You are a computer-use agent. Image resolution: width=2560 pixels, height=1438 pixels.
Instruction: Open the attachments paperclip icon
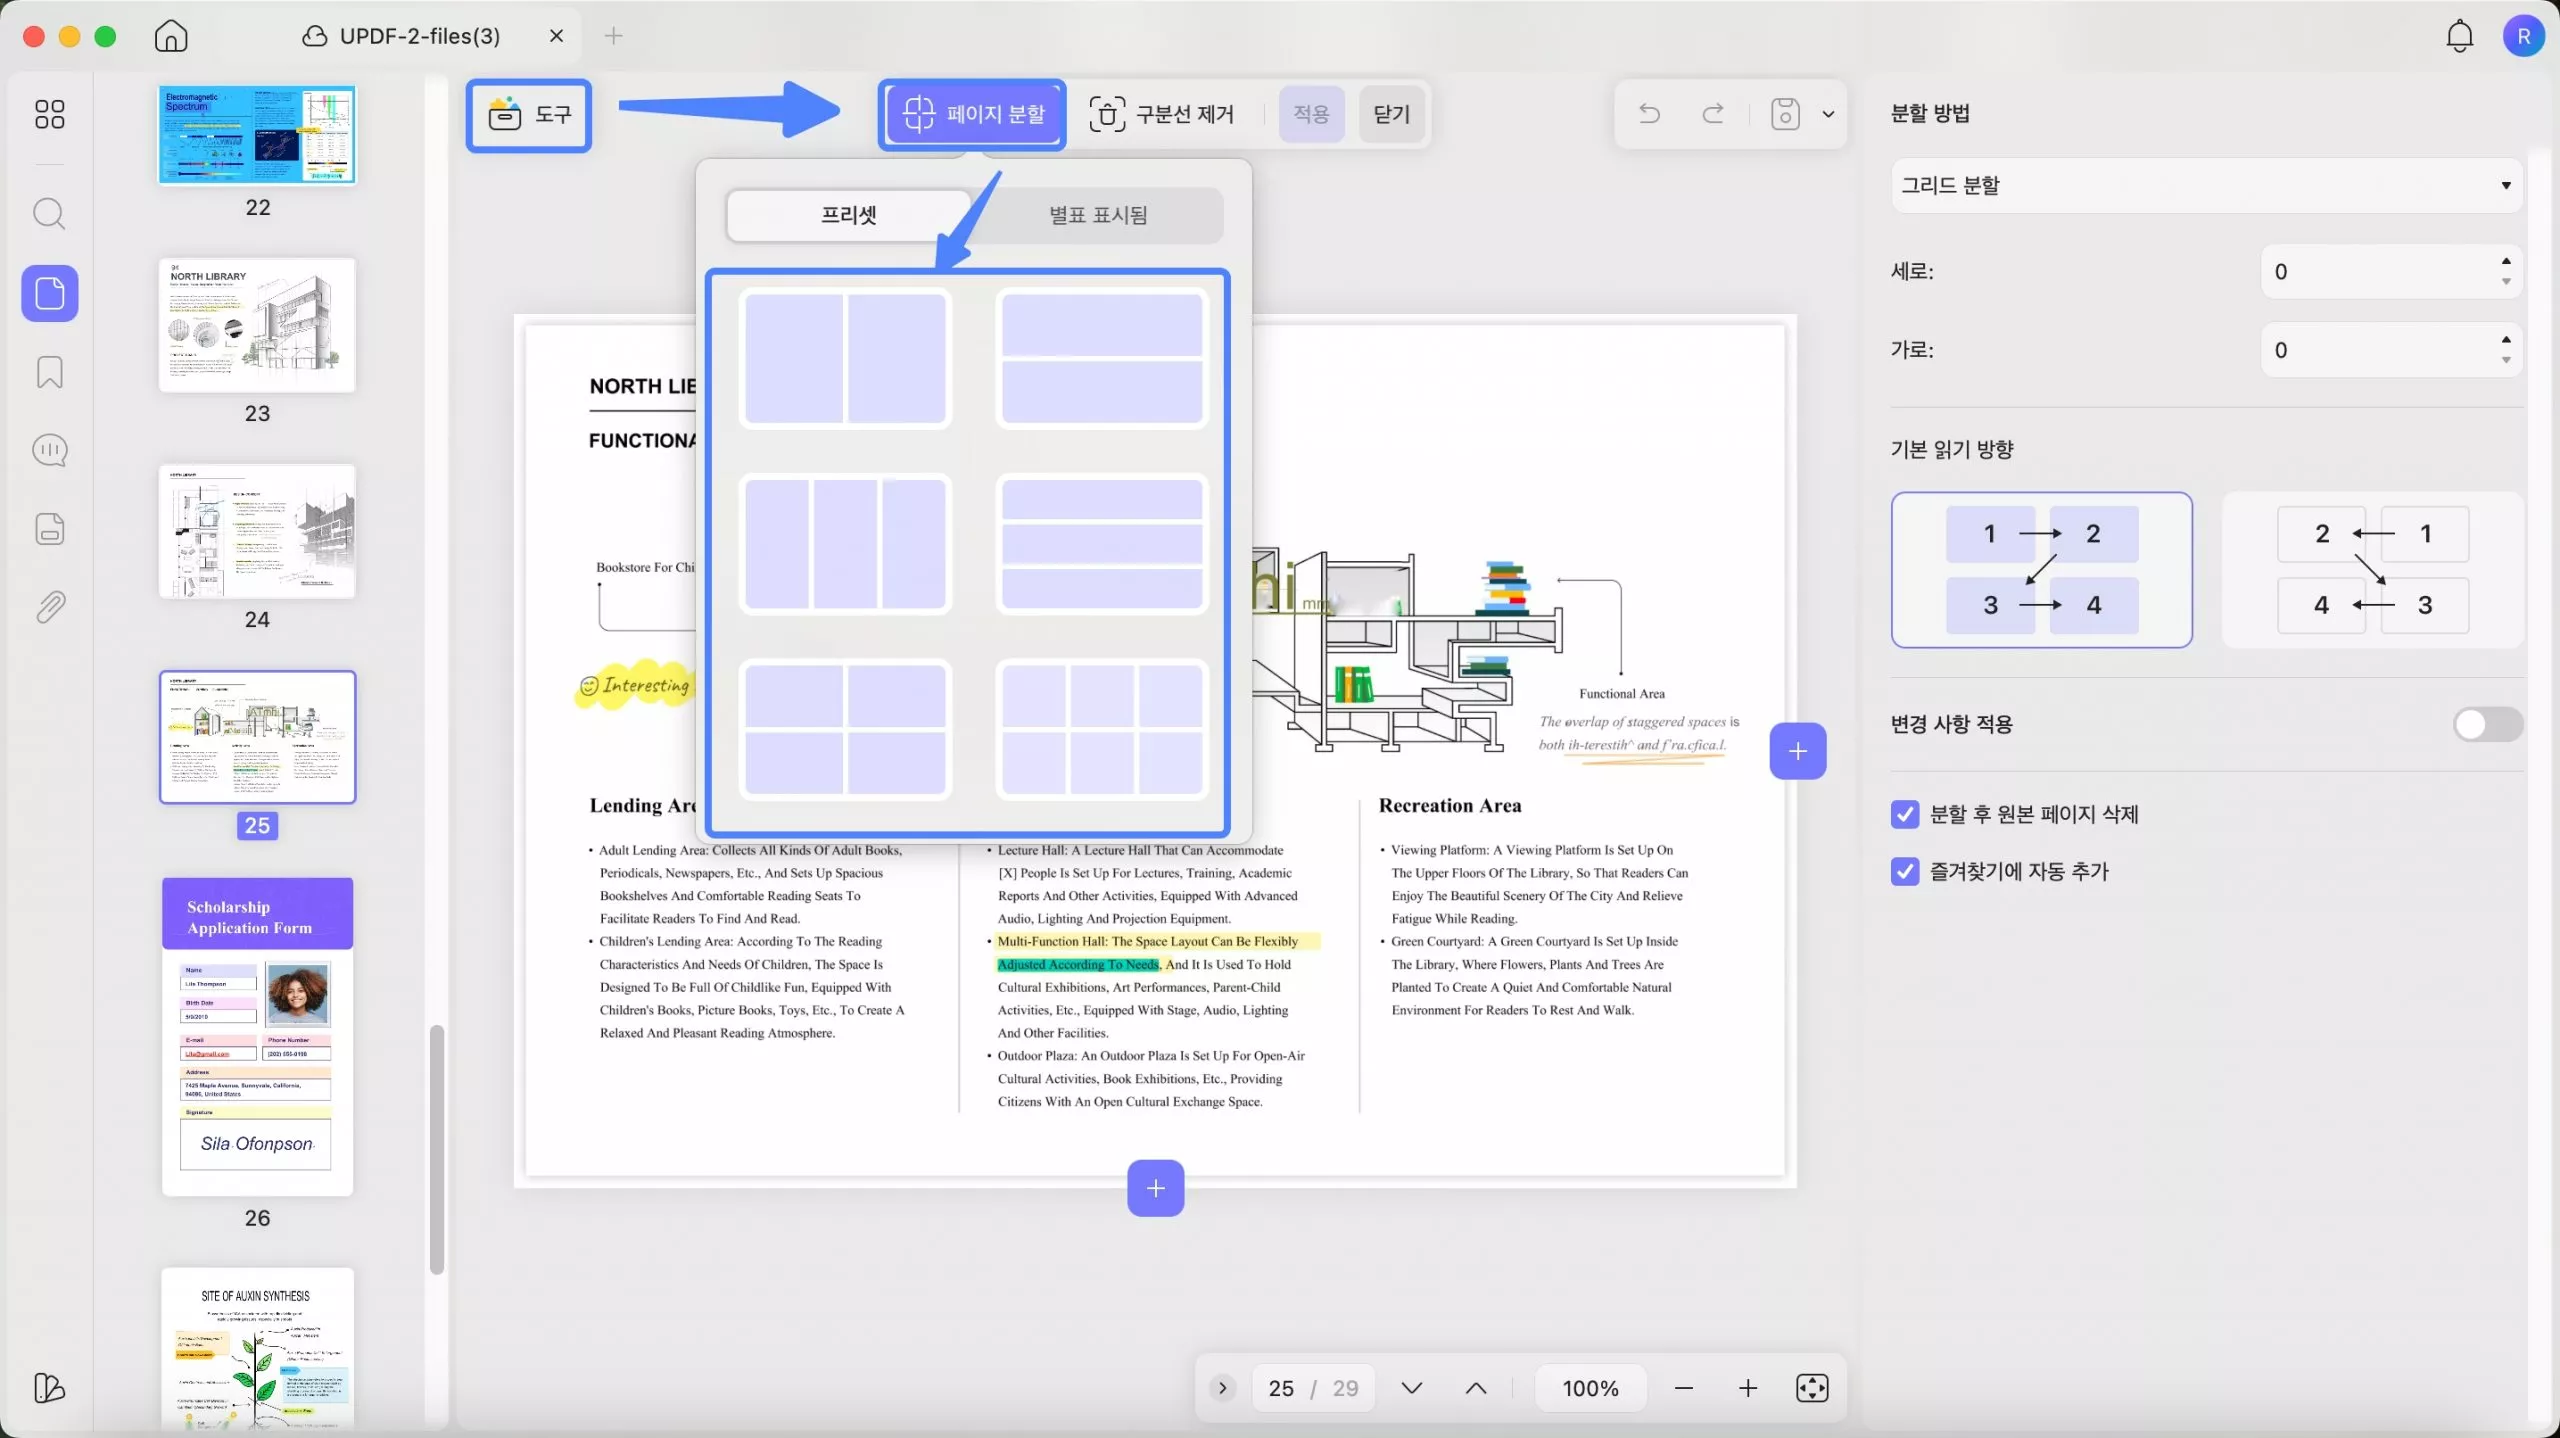[x=49, y=607]
